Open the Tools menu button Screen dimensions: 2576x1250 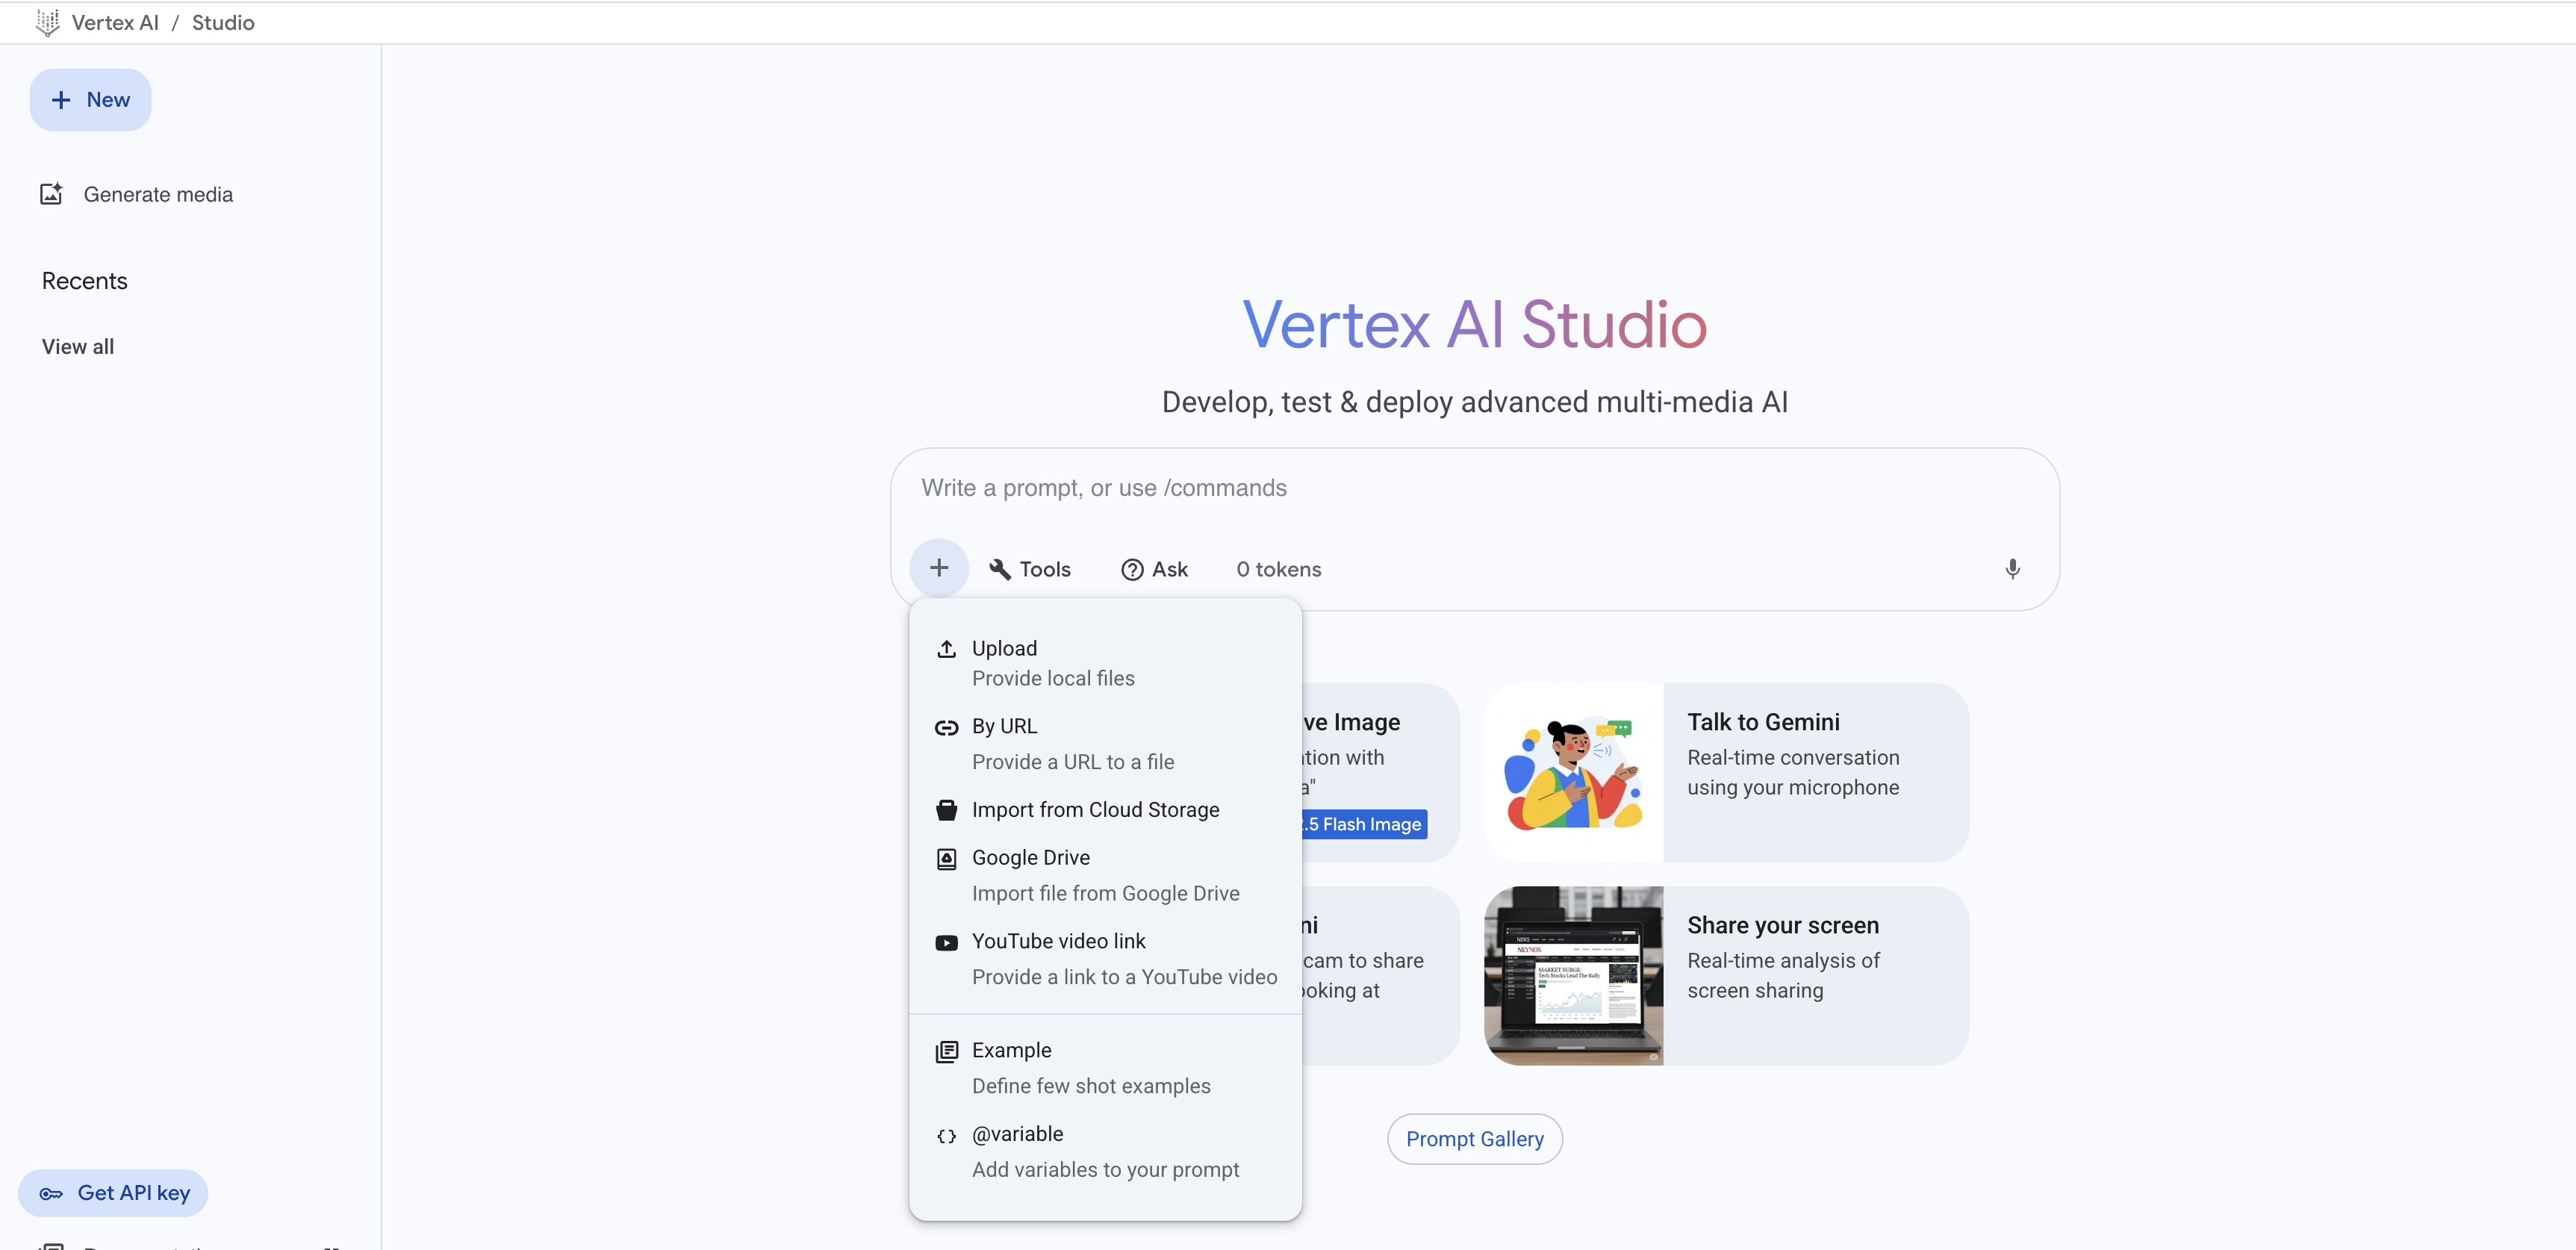[x=1029, y=569]
